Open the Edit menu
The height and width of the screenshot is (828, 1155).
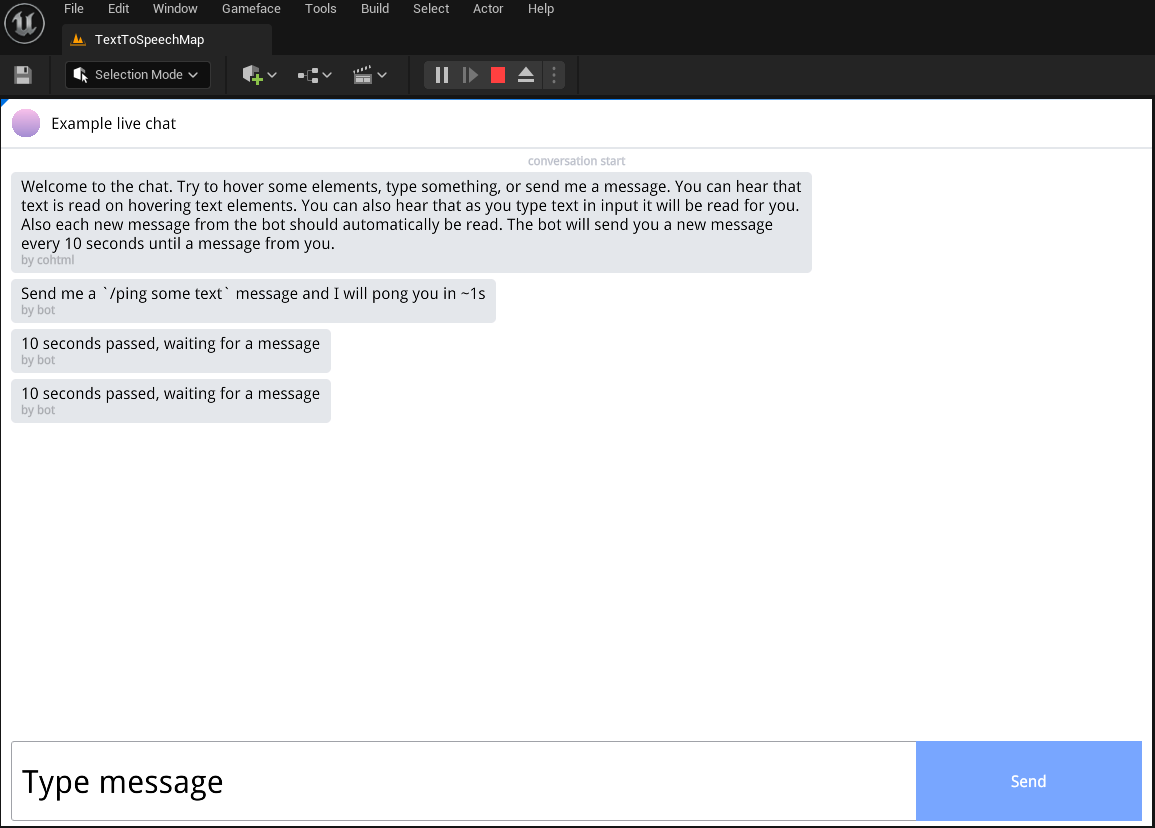point(119,9)
